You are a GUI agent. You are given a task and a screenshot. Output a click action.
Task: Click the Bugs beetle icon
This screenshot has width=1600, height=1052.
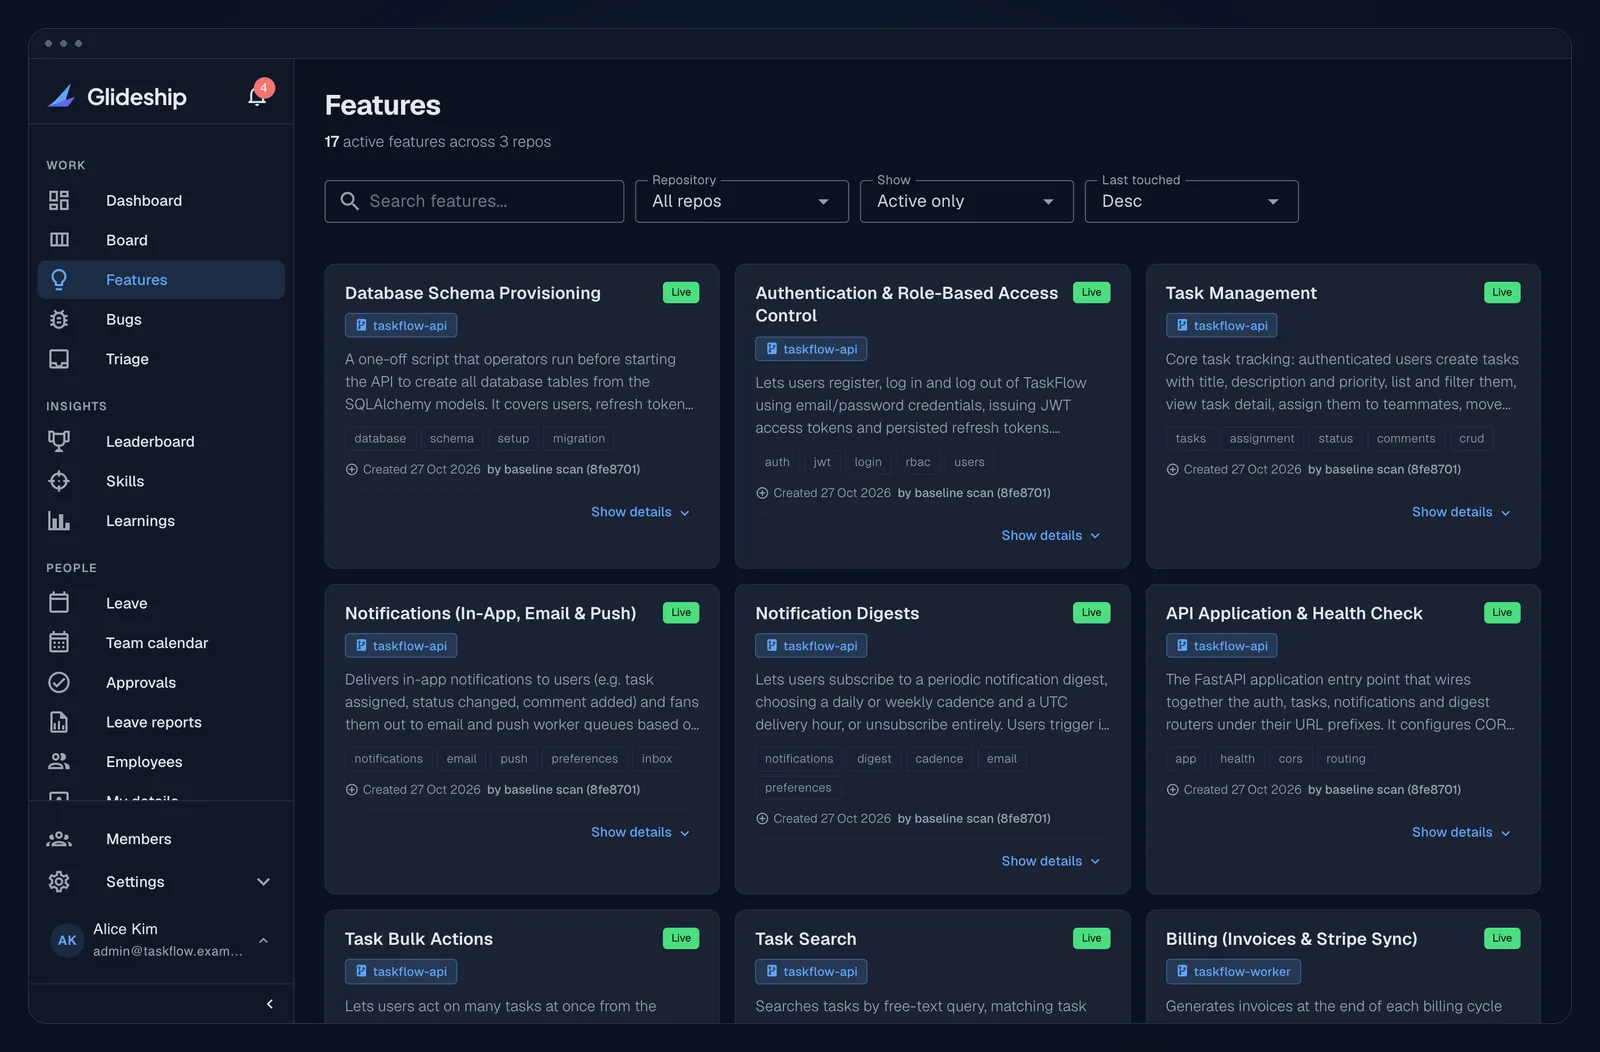(59, 319)
